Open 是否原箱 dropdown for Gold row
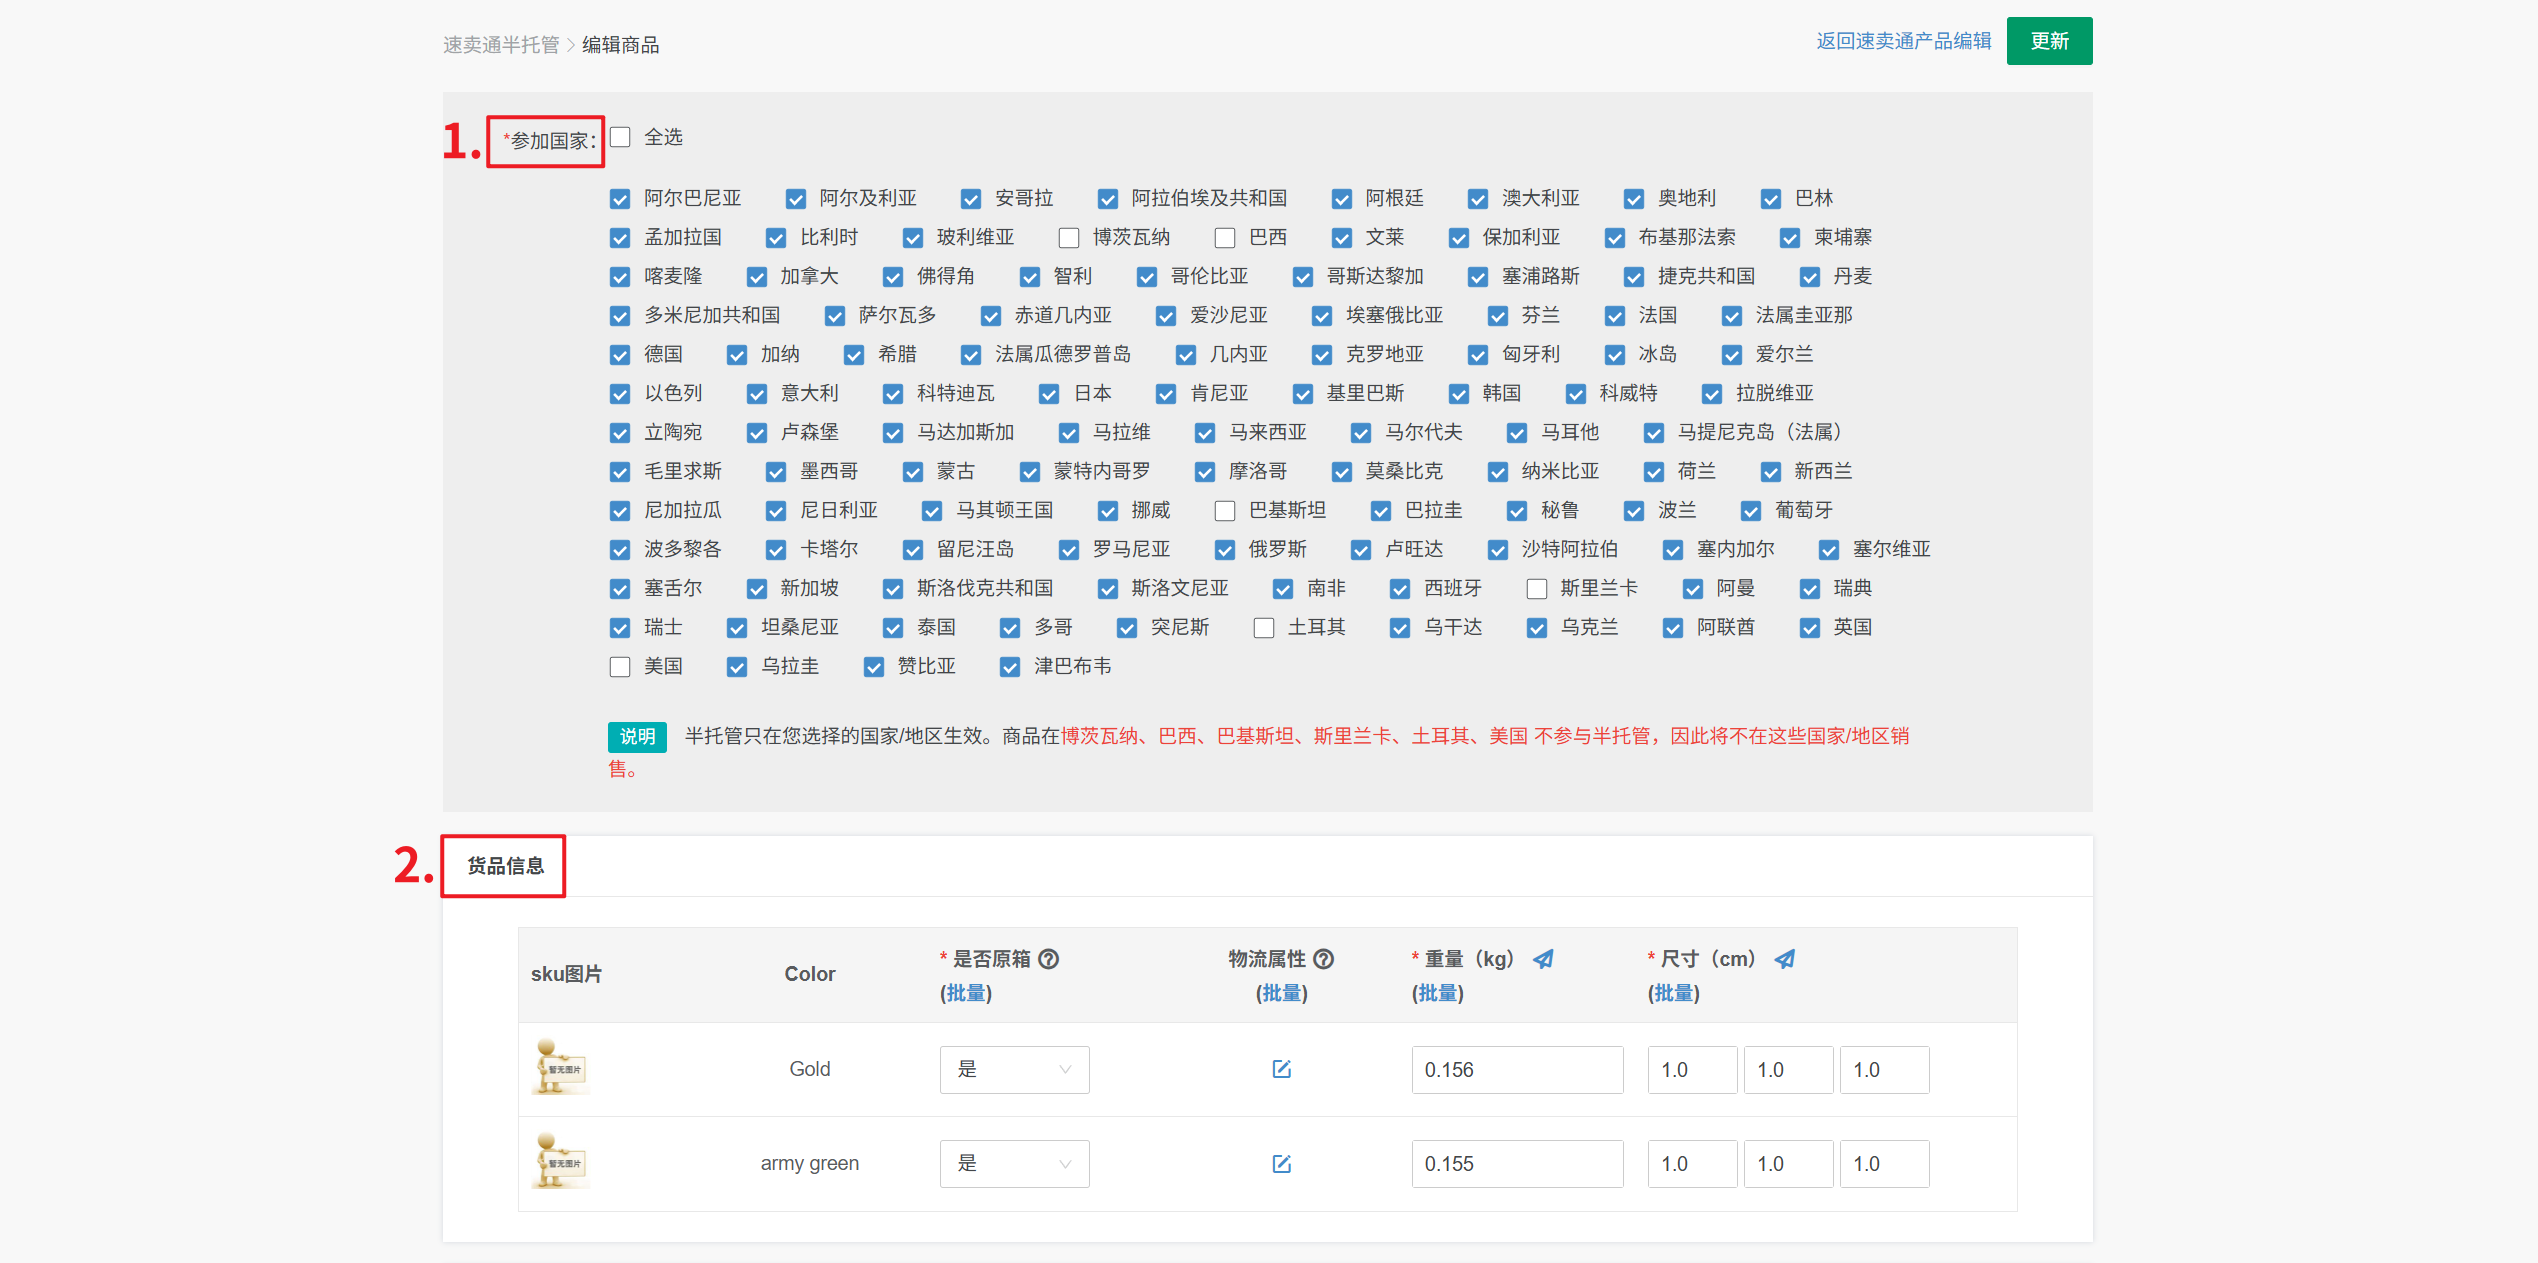The width and height of the screenshot is (2538, 1263). [1013, 1069]
